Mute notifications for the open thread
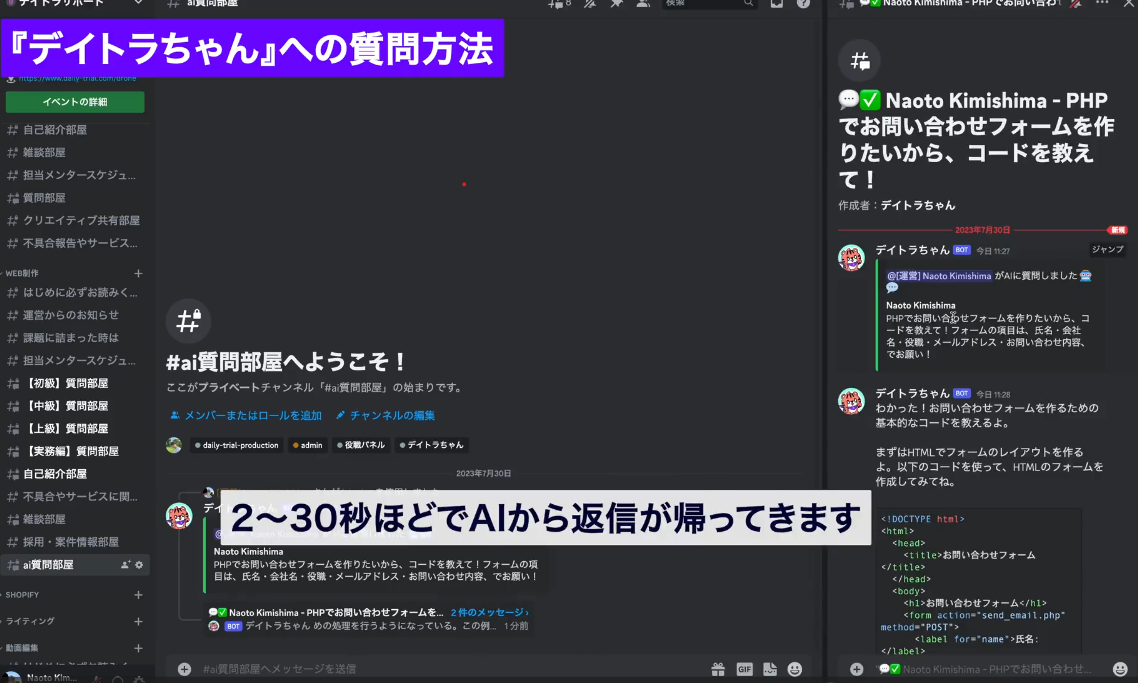The image size is (1138, 683). click(x=1076, y=4)
